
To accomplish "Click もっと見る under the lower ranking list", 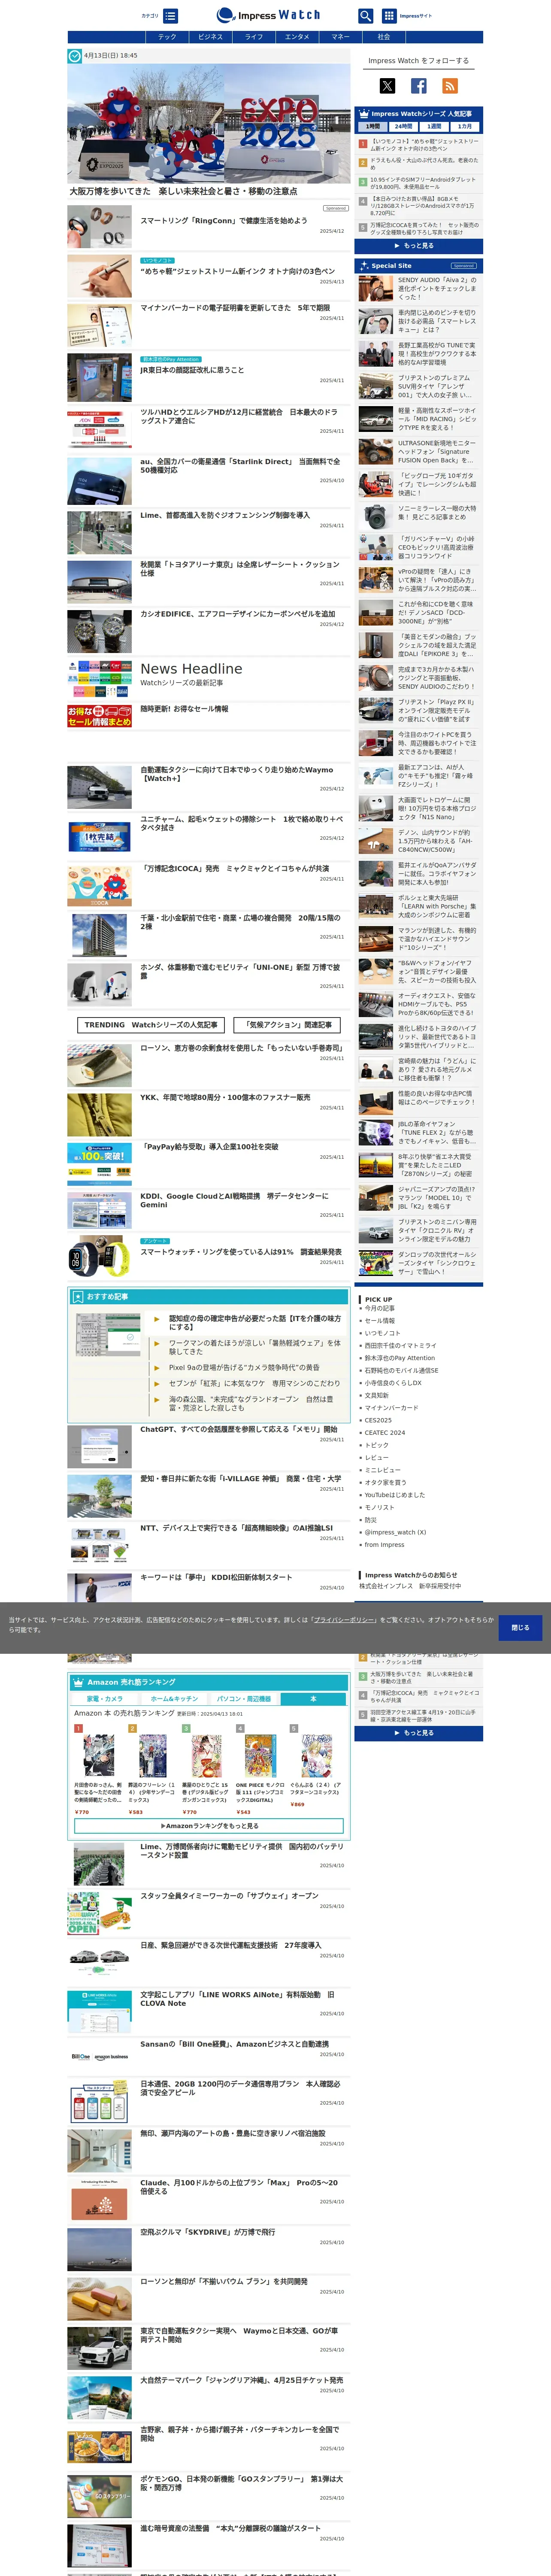I will point(418,1733).
